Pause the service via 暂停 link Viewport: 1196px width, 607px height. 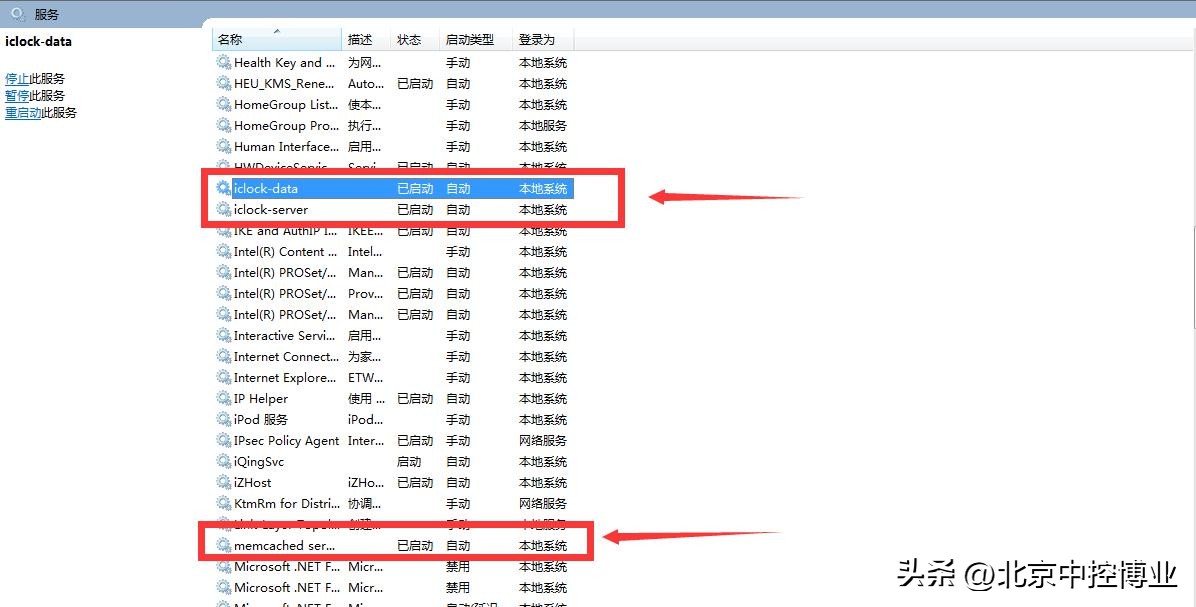(17, 95)
